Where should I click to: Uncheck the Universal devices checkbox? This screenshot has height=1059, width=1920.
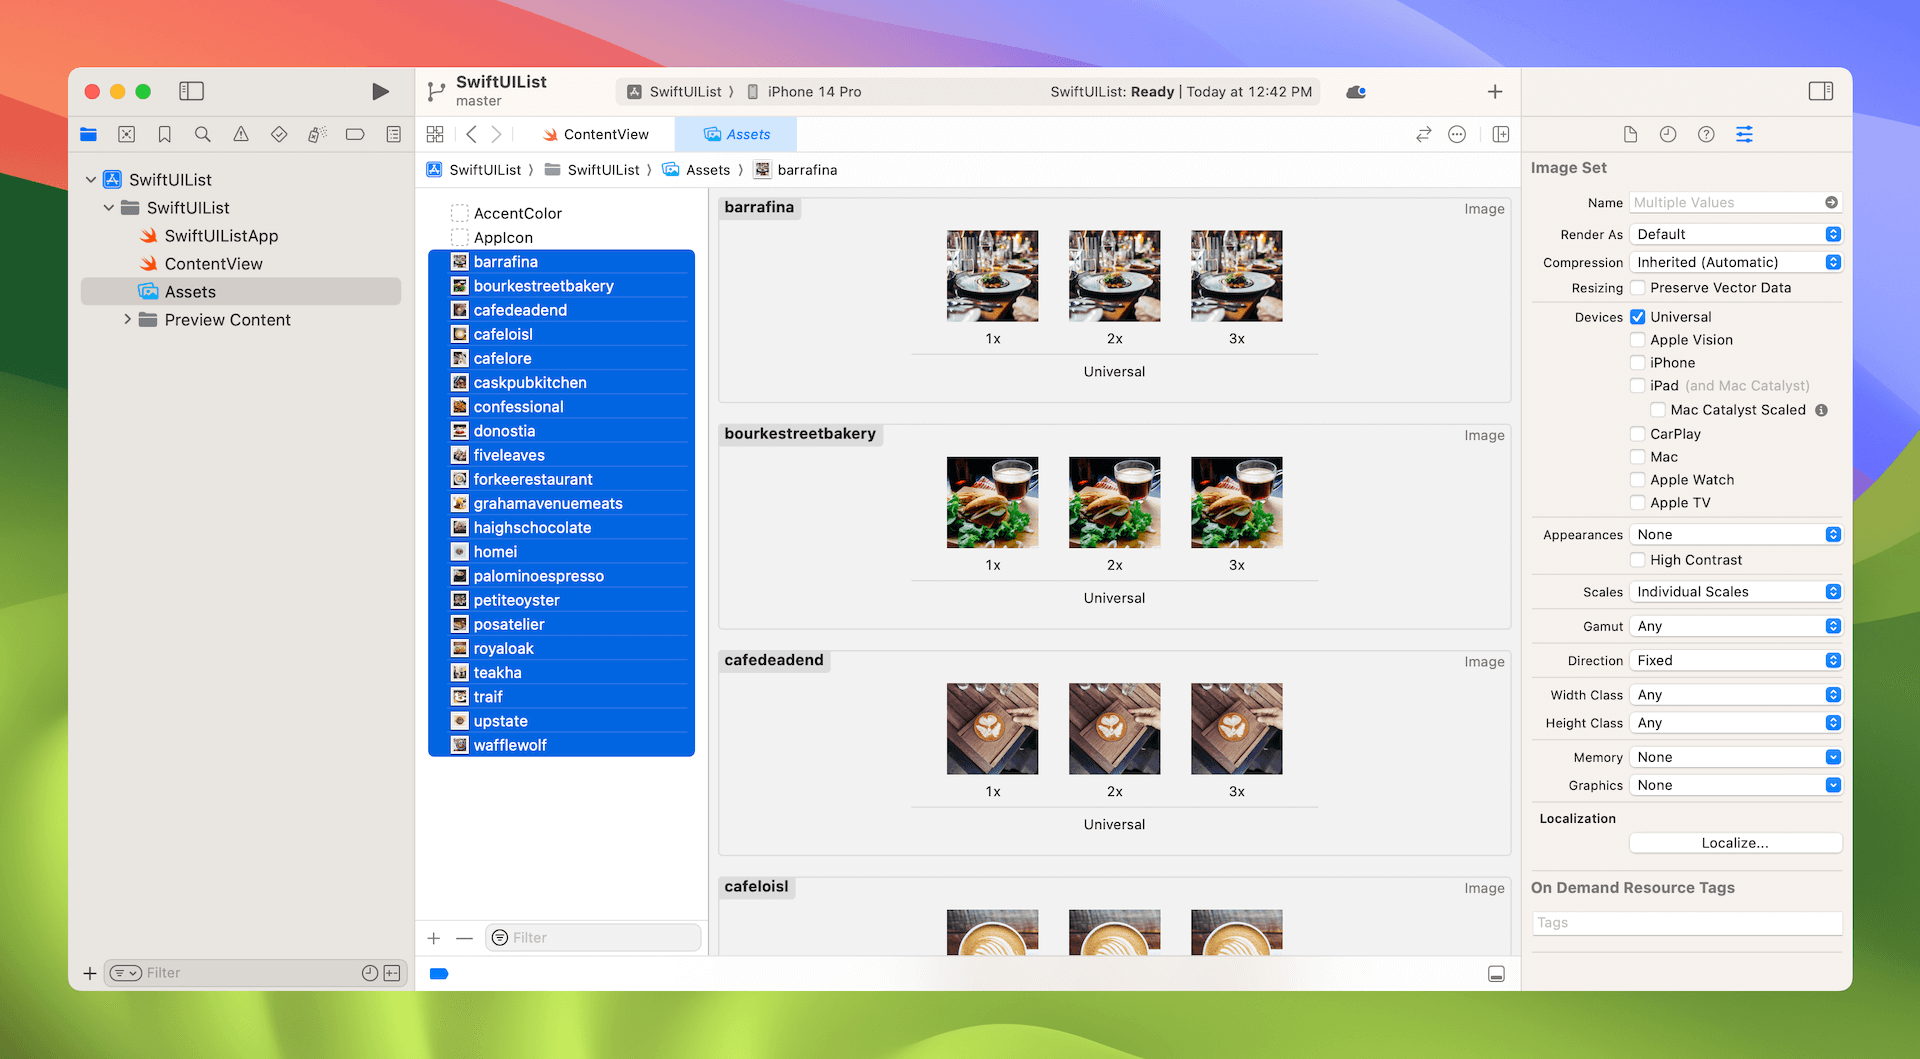1637,317
